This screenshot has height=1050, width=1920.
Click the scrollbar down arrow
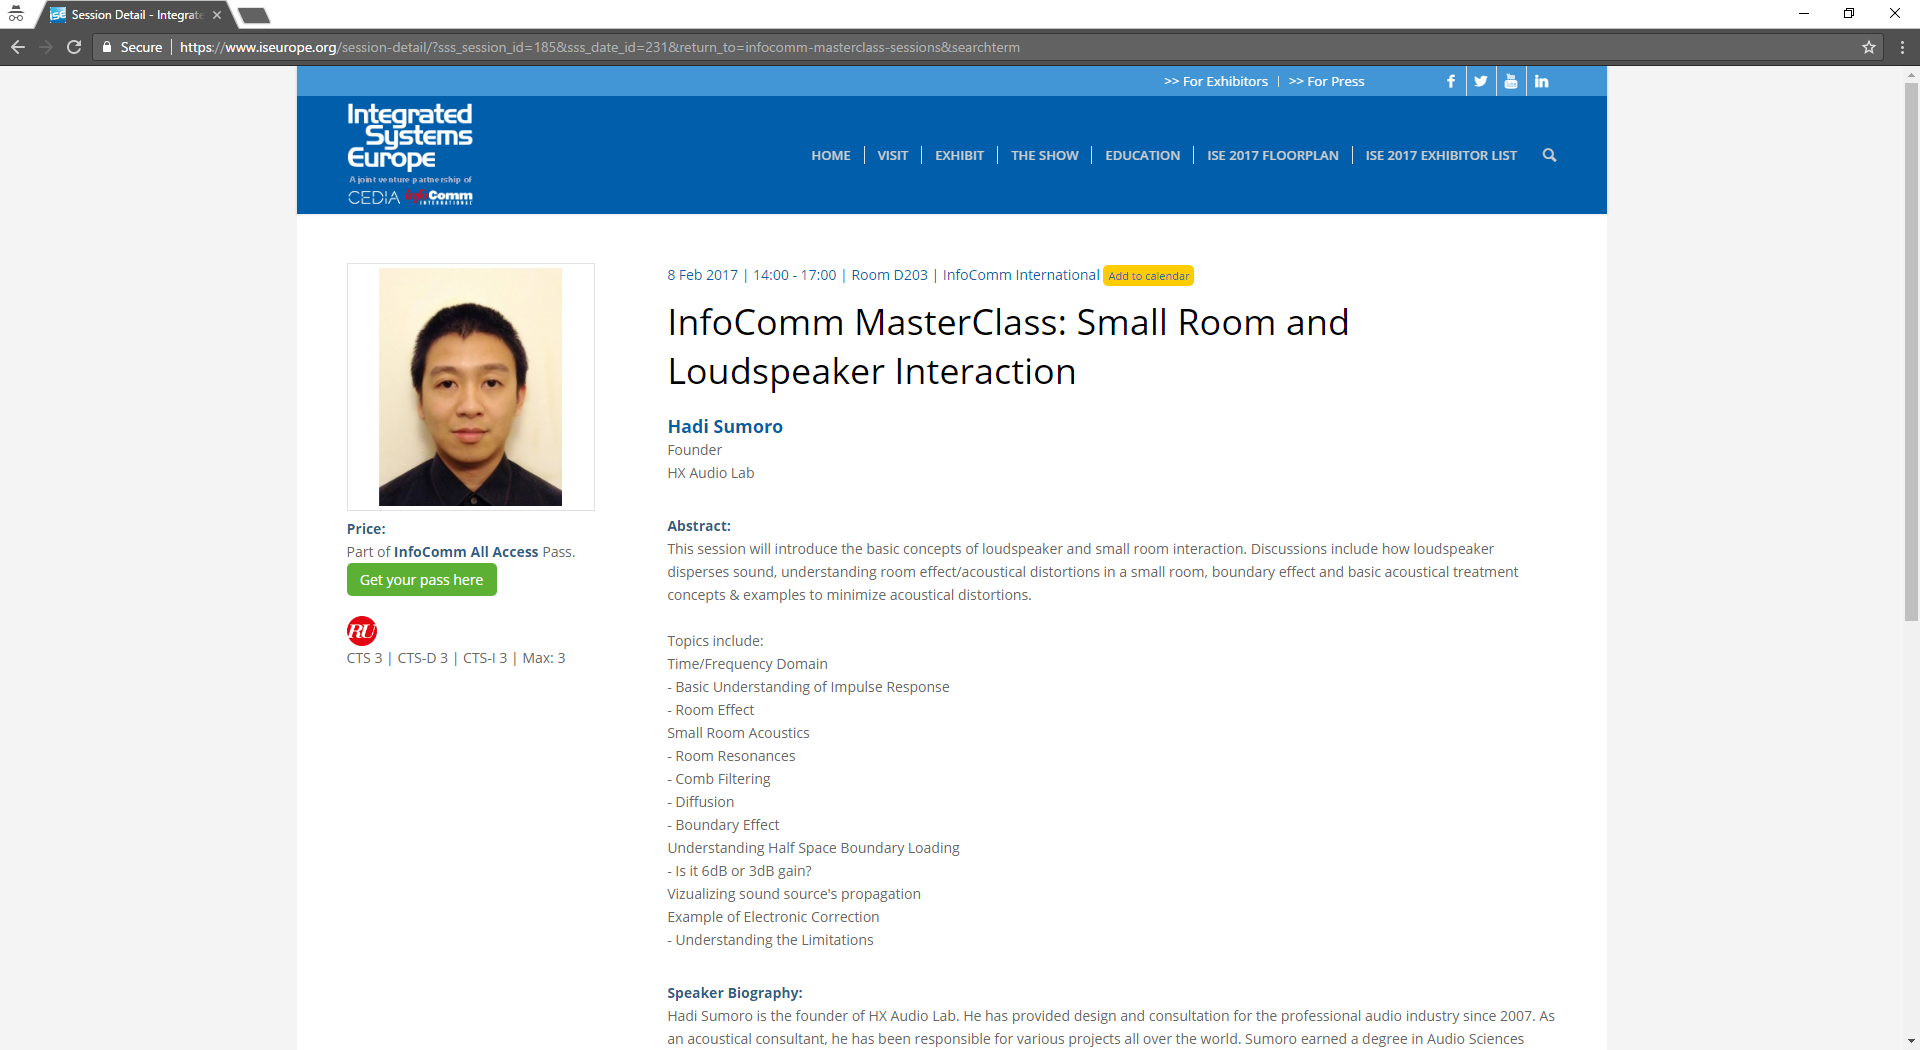[x=1911, y=1041]
